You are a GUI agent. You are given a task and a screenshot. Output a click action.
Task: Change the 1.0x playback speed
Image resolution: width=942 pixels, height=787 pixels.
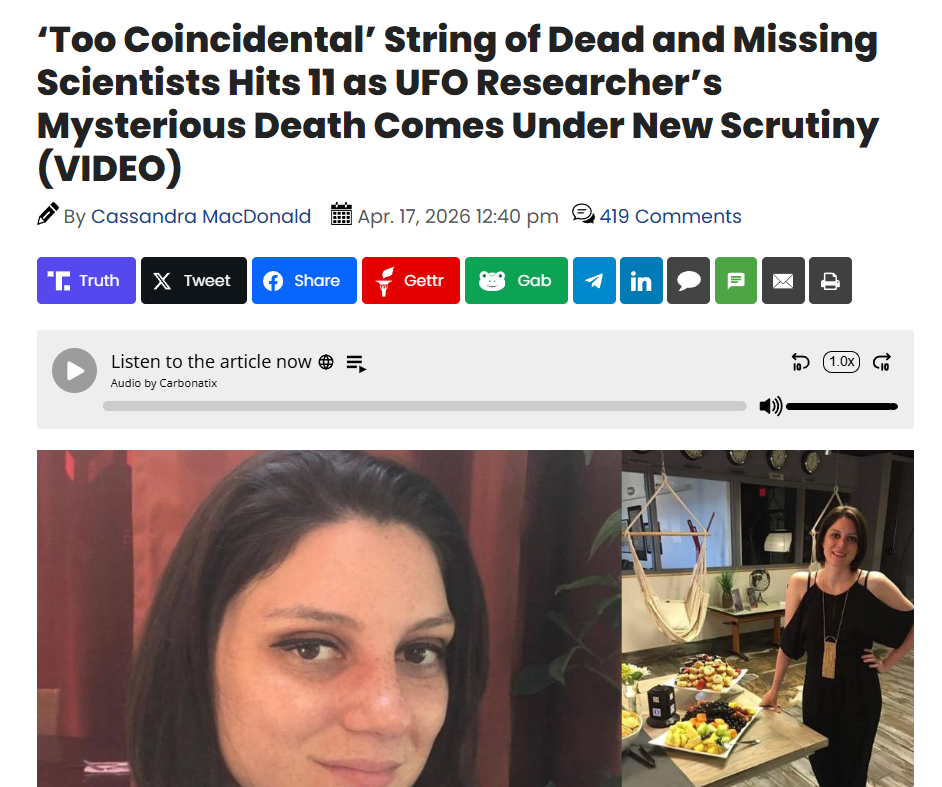tap(841, 362)
